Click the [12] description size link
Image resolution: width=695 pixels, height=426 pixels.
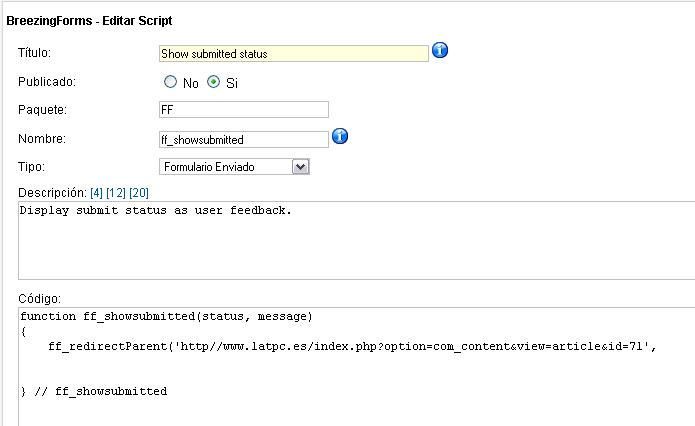[x=116, y=193]
